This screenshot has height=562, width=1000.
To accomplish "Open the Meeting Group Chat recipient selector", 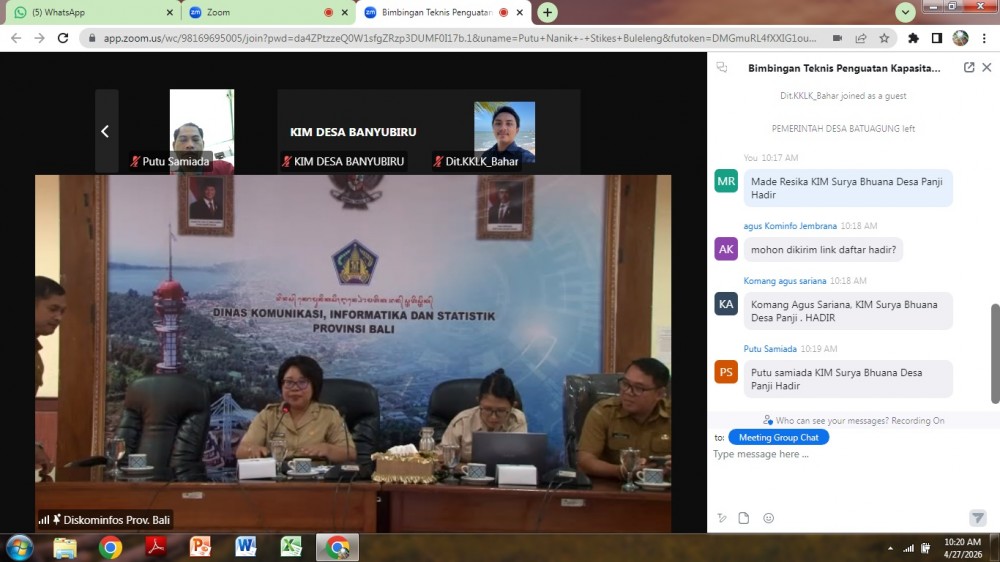I will coord(778,437).
